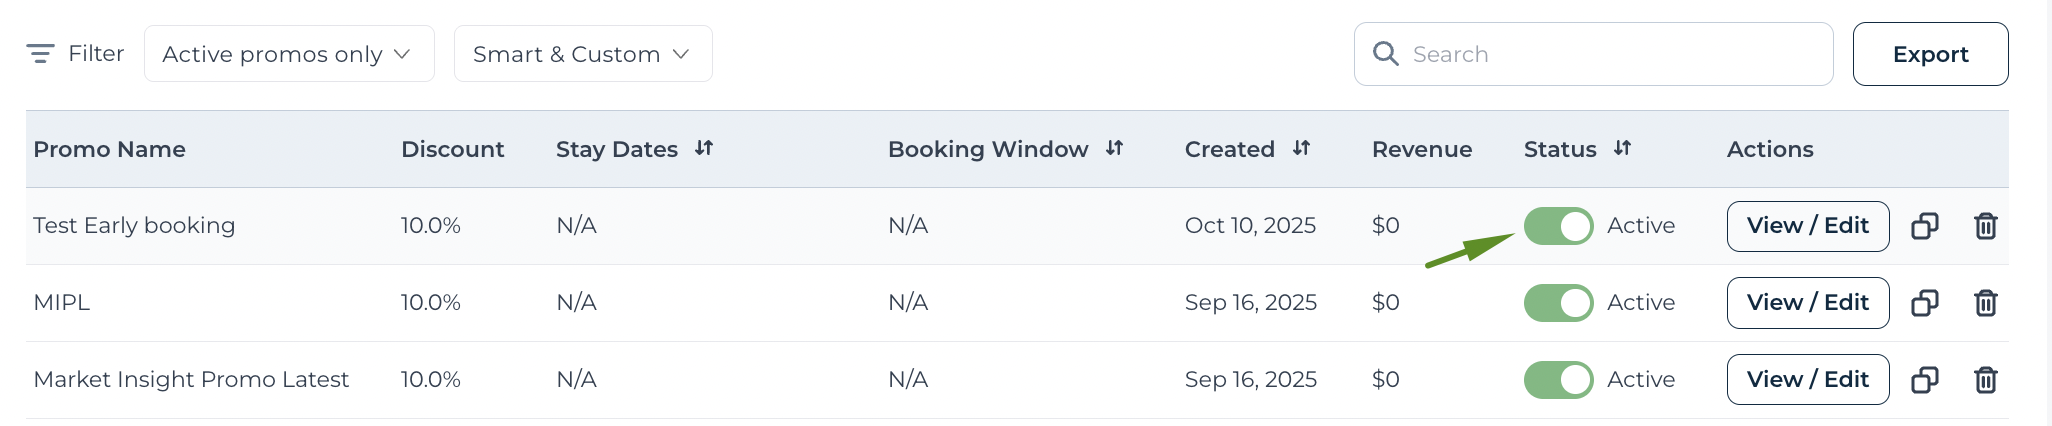Open View / Edit for MIPL
Image resolution: width=2052 pixels, height=426 pixels.
pos(1807,303)
